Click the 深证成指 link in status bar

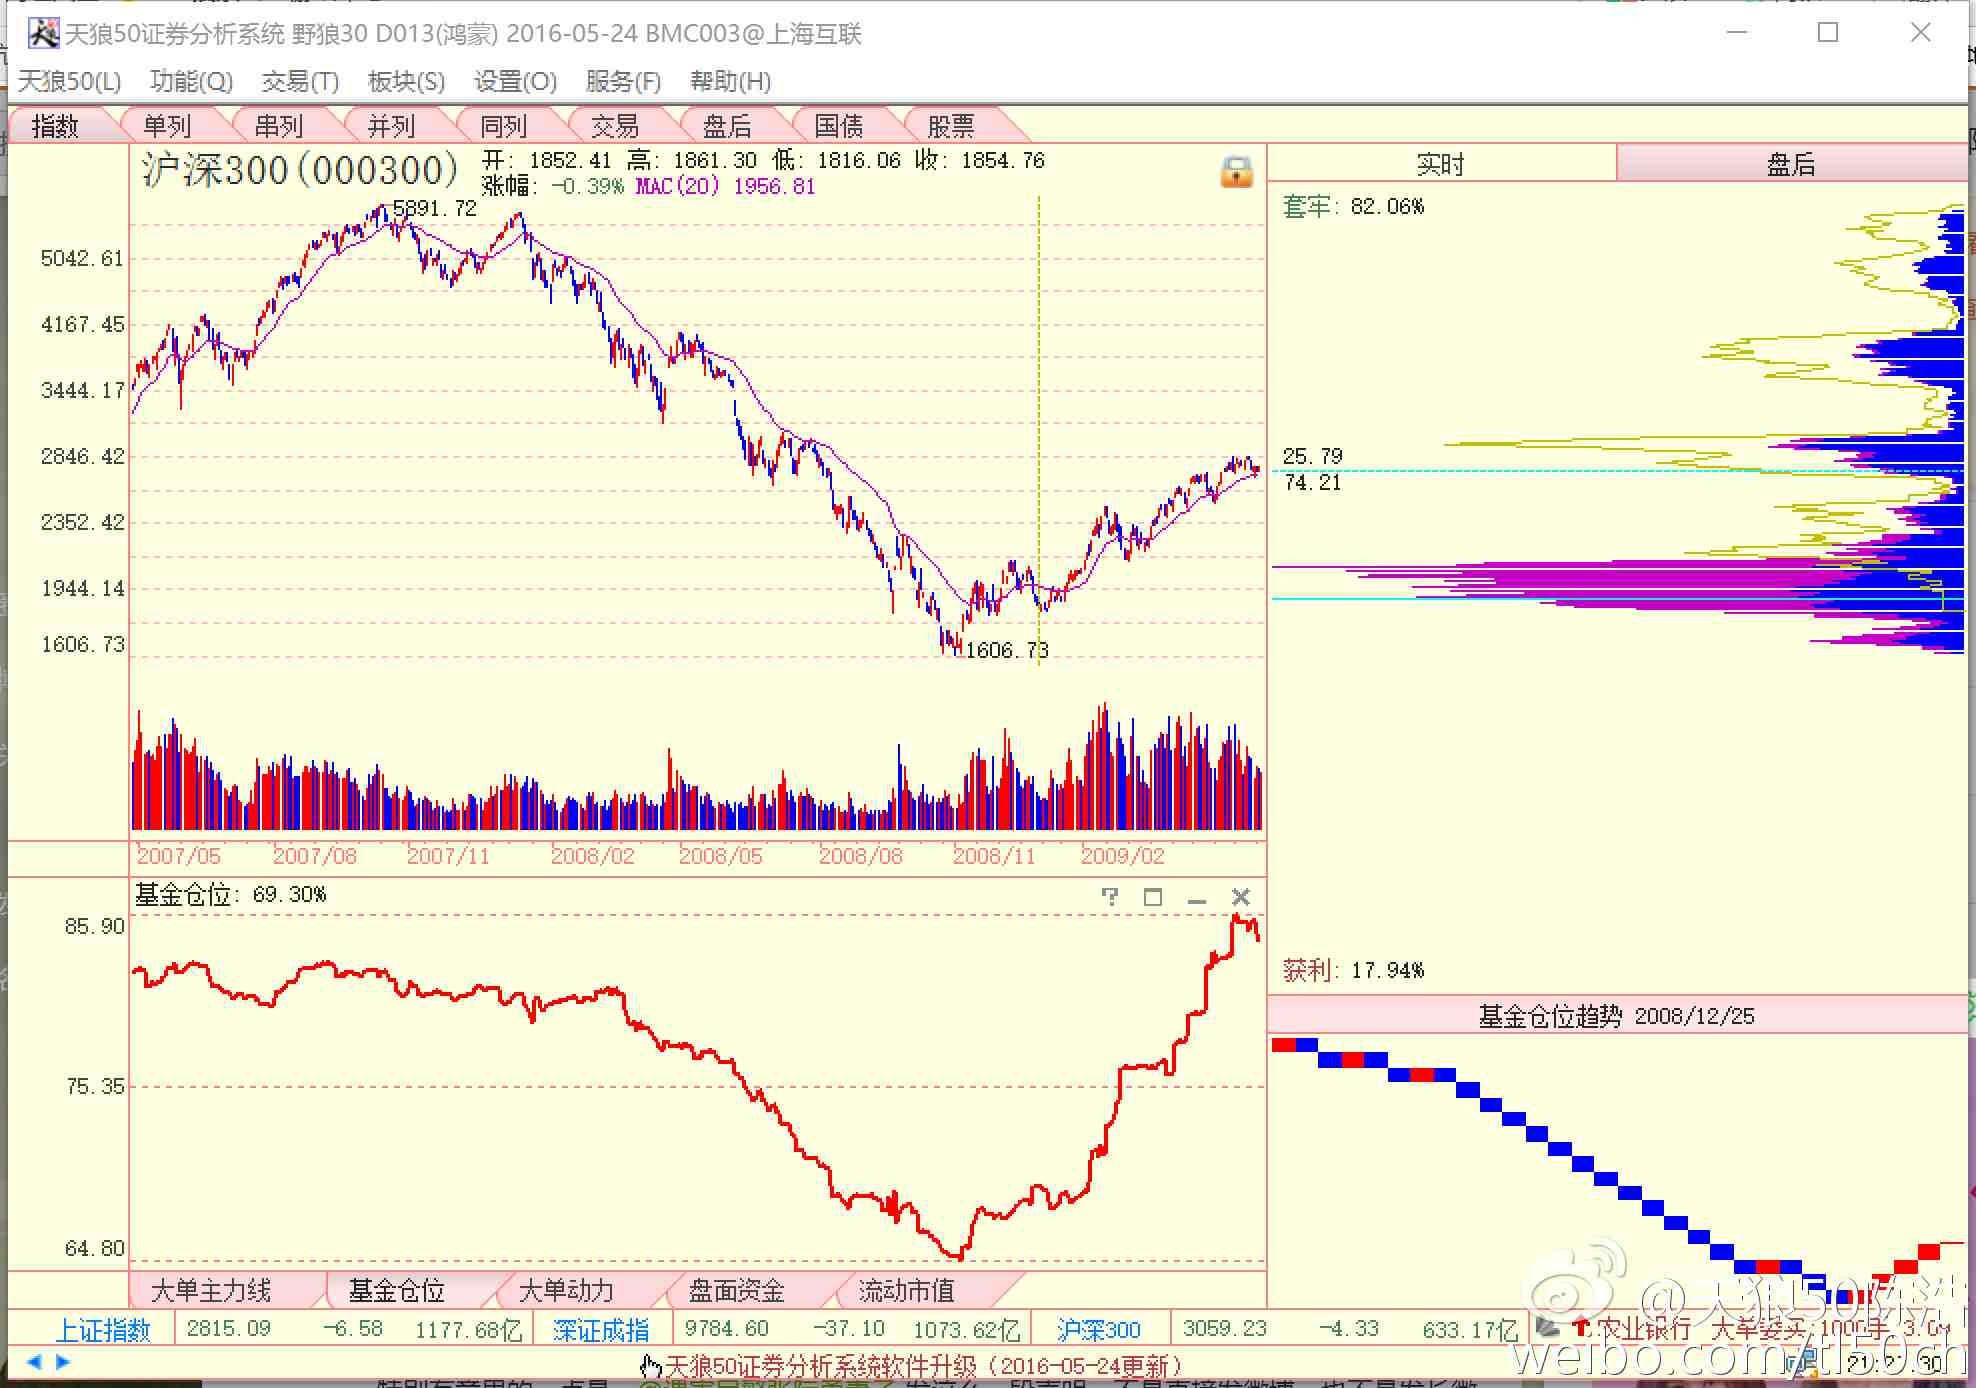601,1330
